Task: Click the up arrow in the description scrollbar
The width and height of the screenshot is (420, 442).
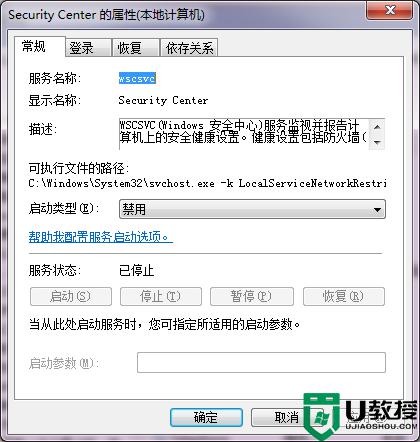Action: [377, 127]
